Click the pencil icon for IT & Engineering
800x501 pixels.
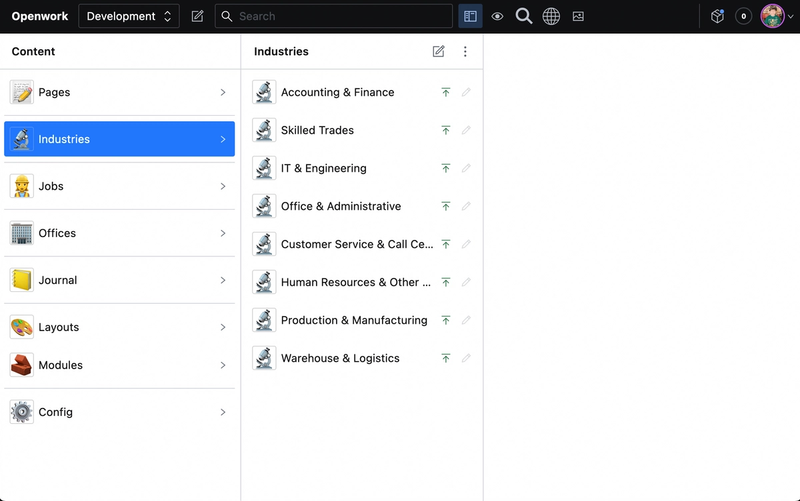(466, 168)
